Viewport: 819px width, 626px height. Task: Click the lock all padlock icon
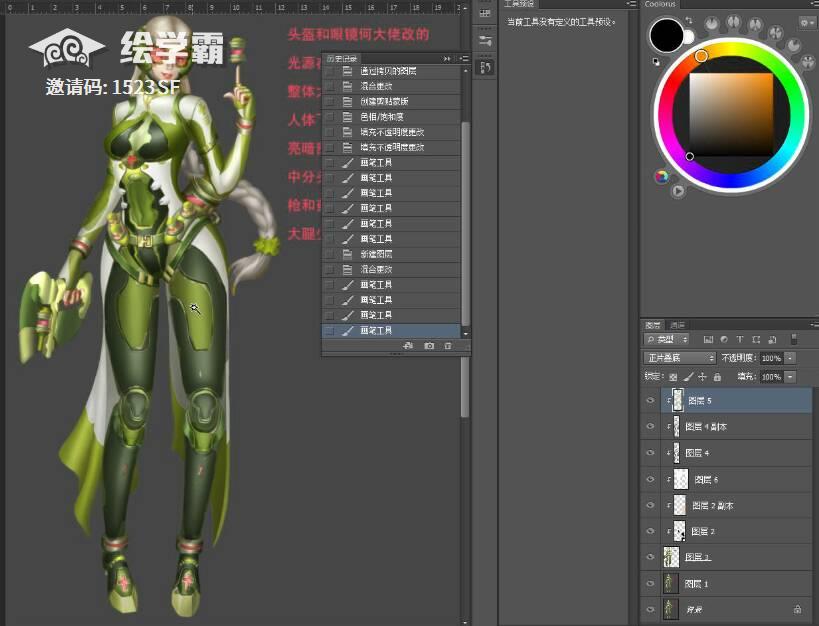(x=717, y=377)
